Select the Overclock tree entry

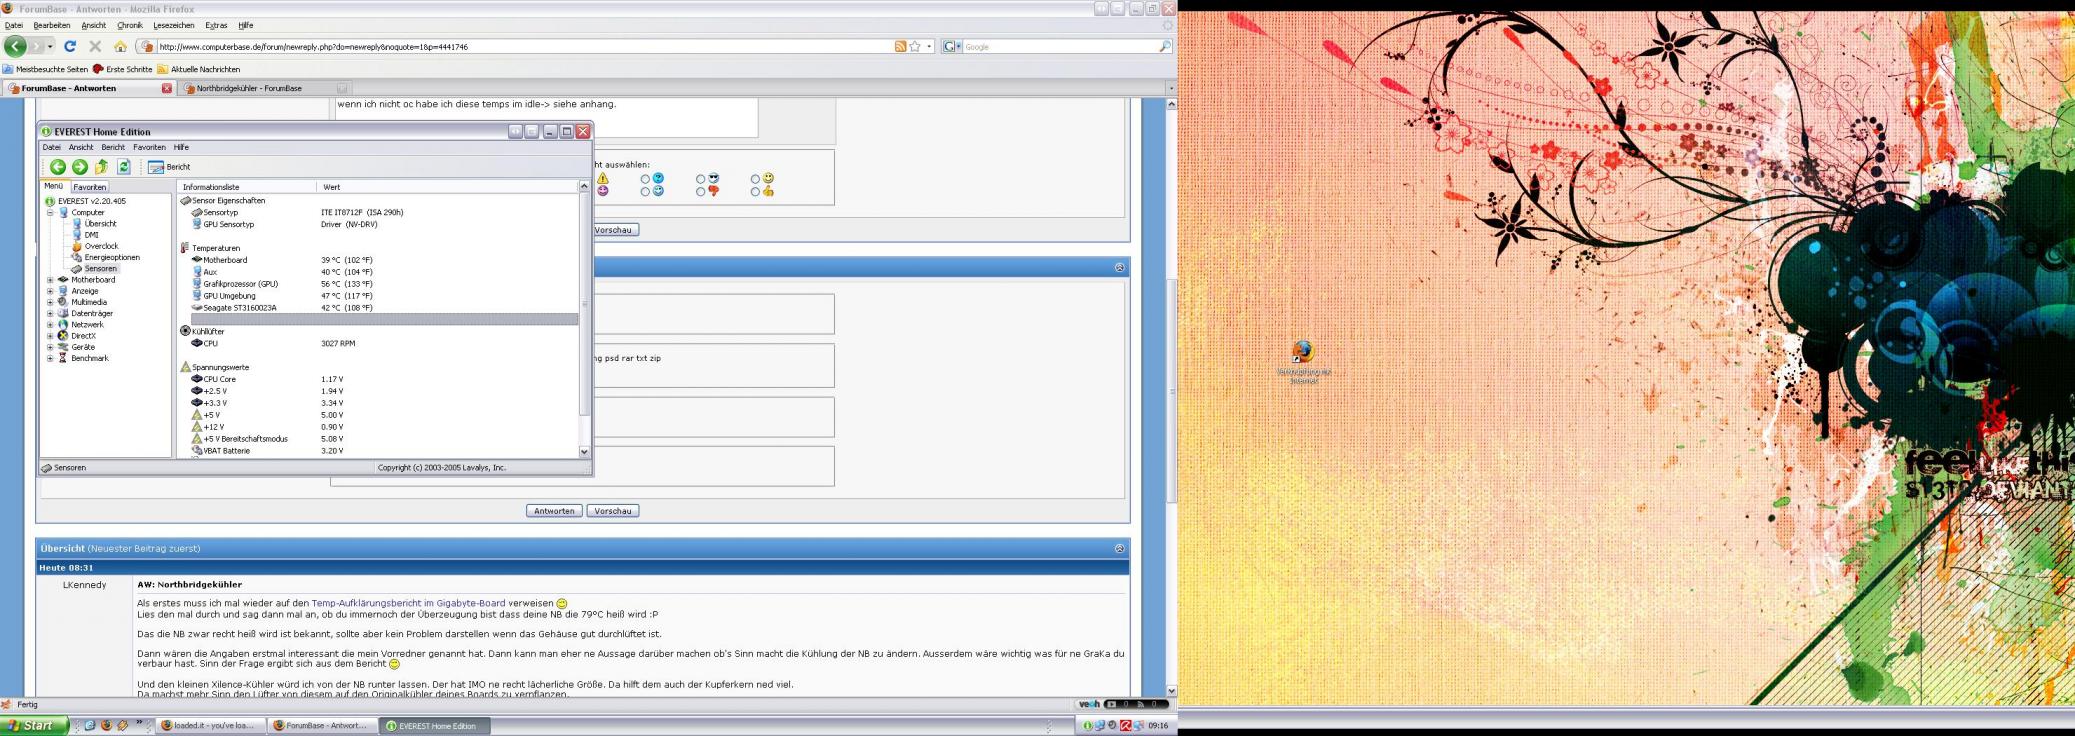pyautogui.click(x=101, y=246)
